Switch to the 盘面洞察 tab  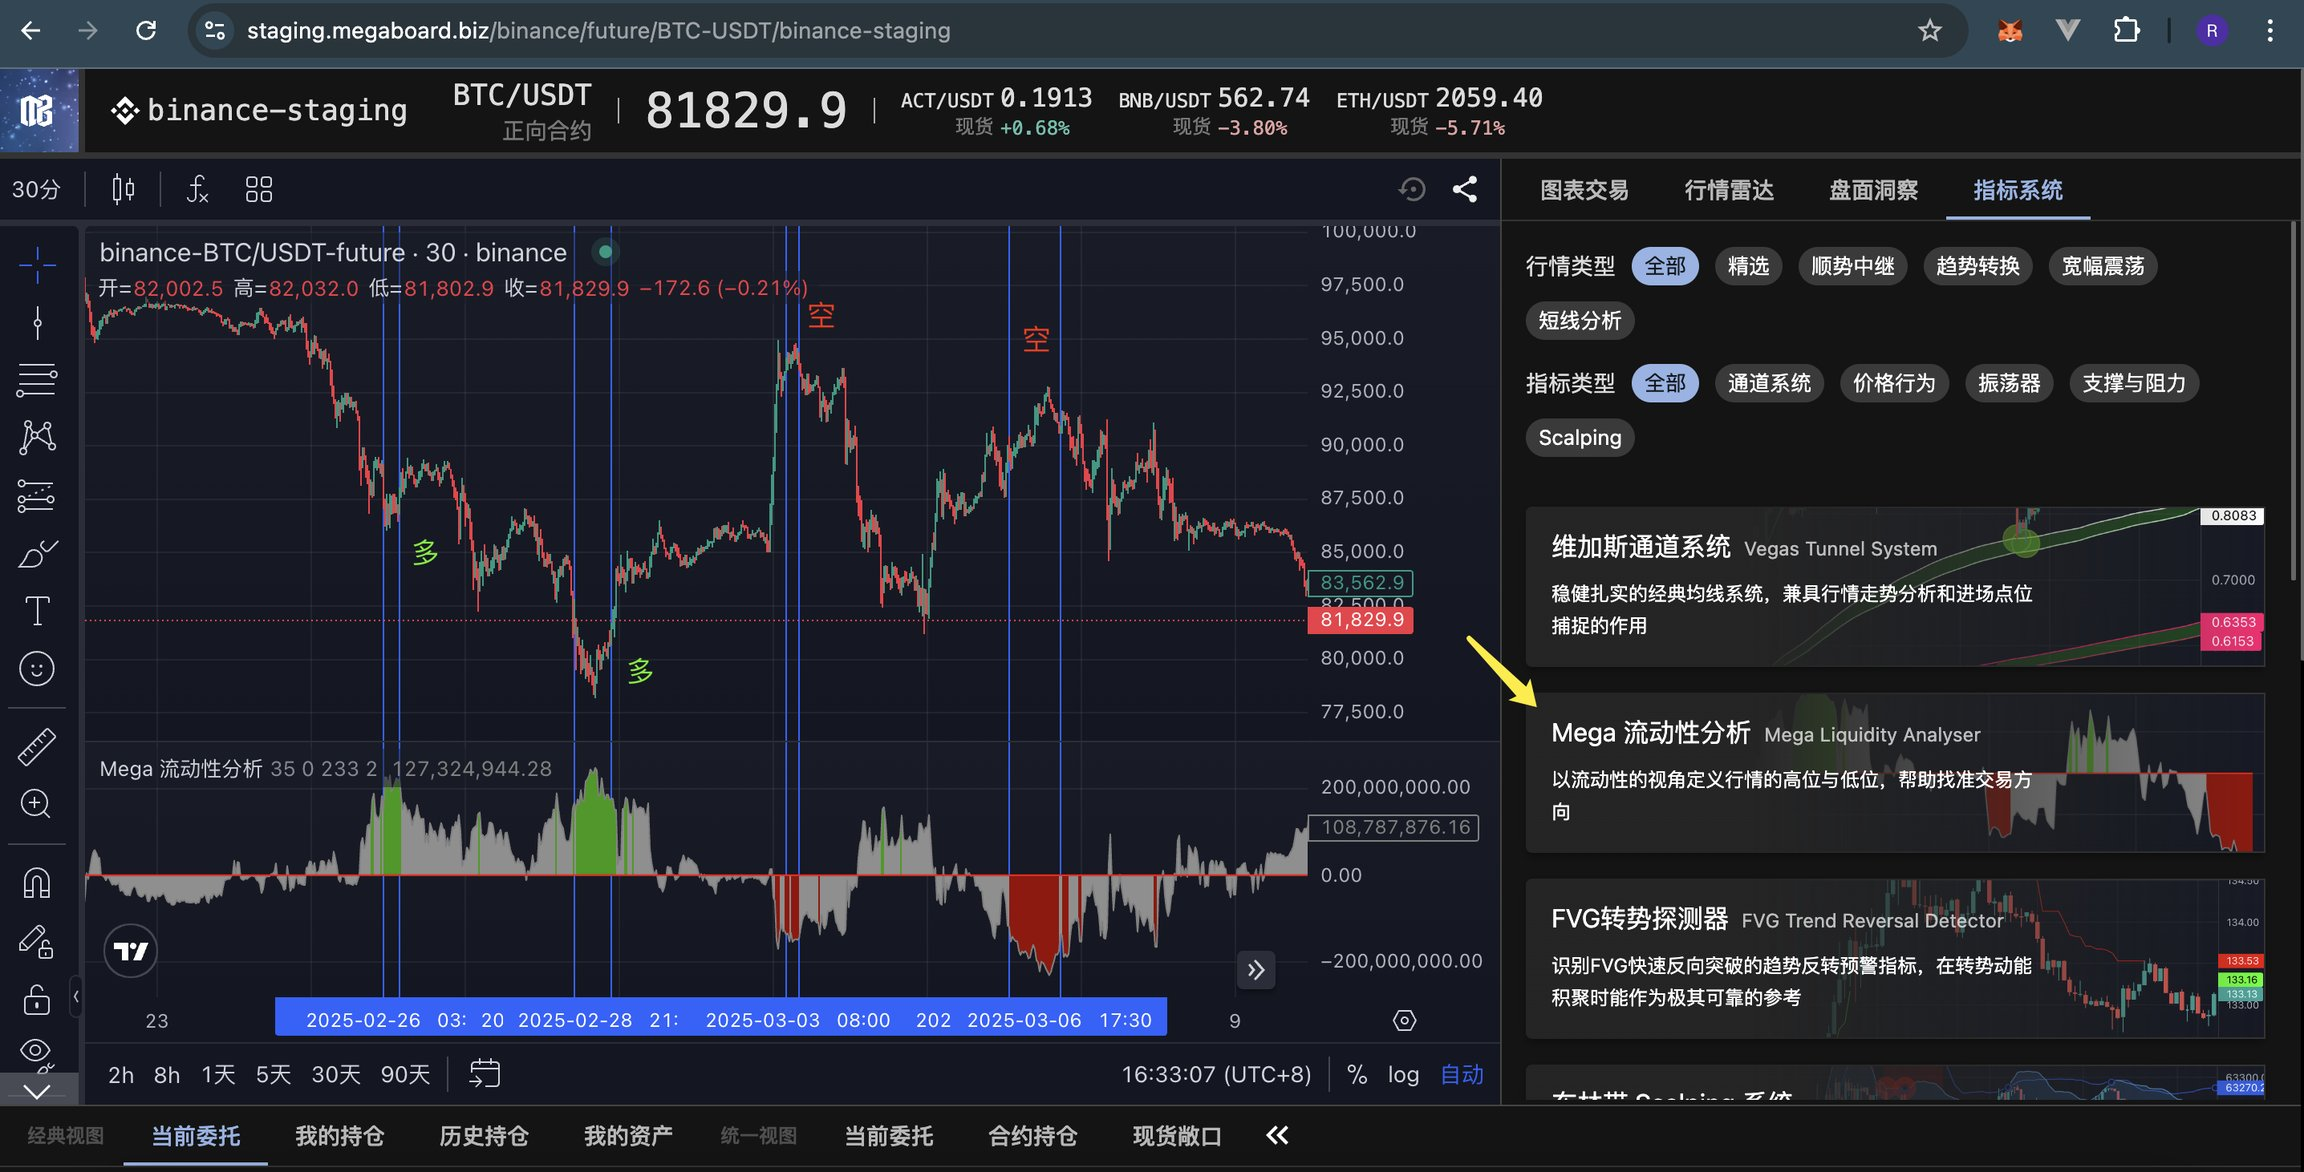1873,190
